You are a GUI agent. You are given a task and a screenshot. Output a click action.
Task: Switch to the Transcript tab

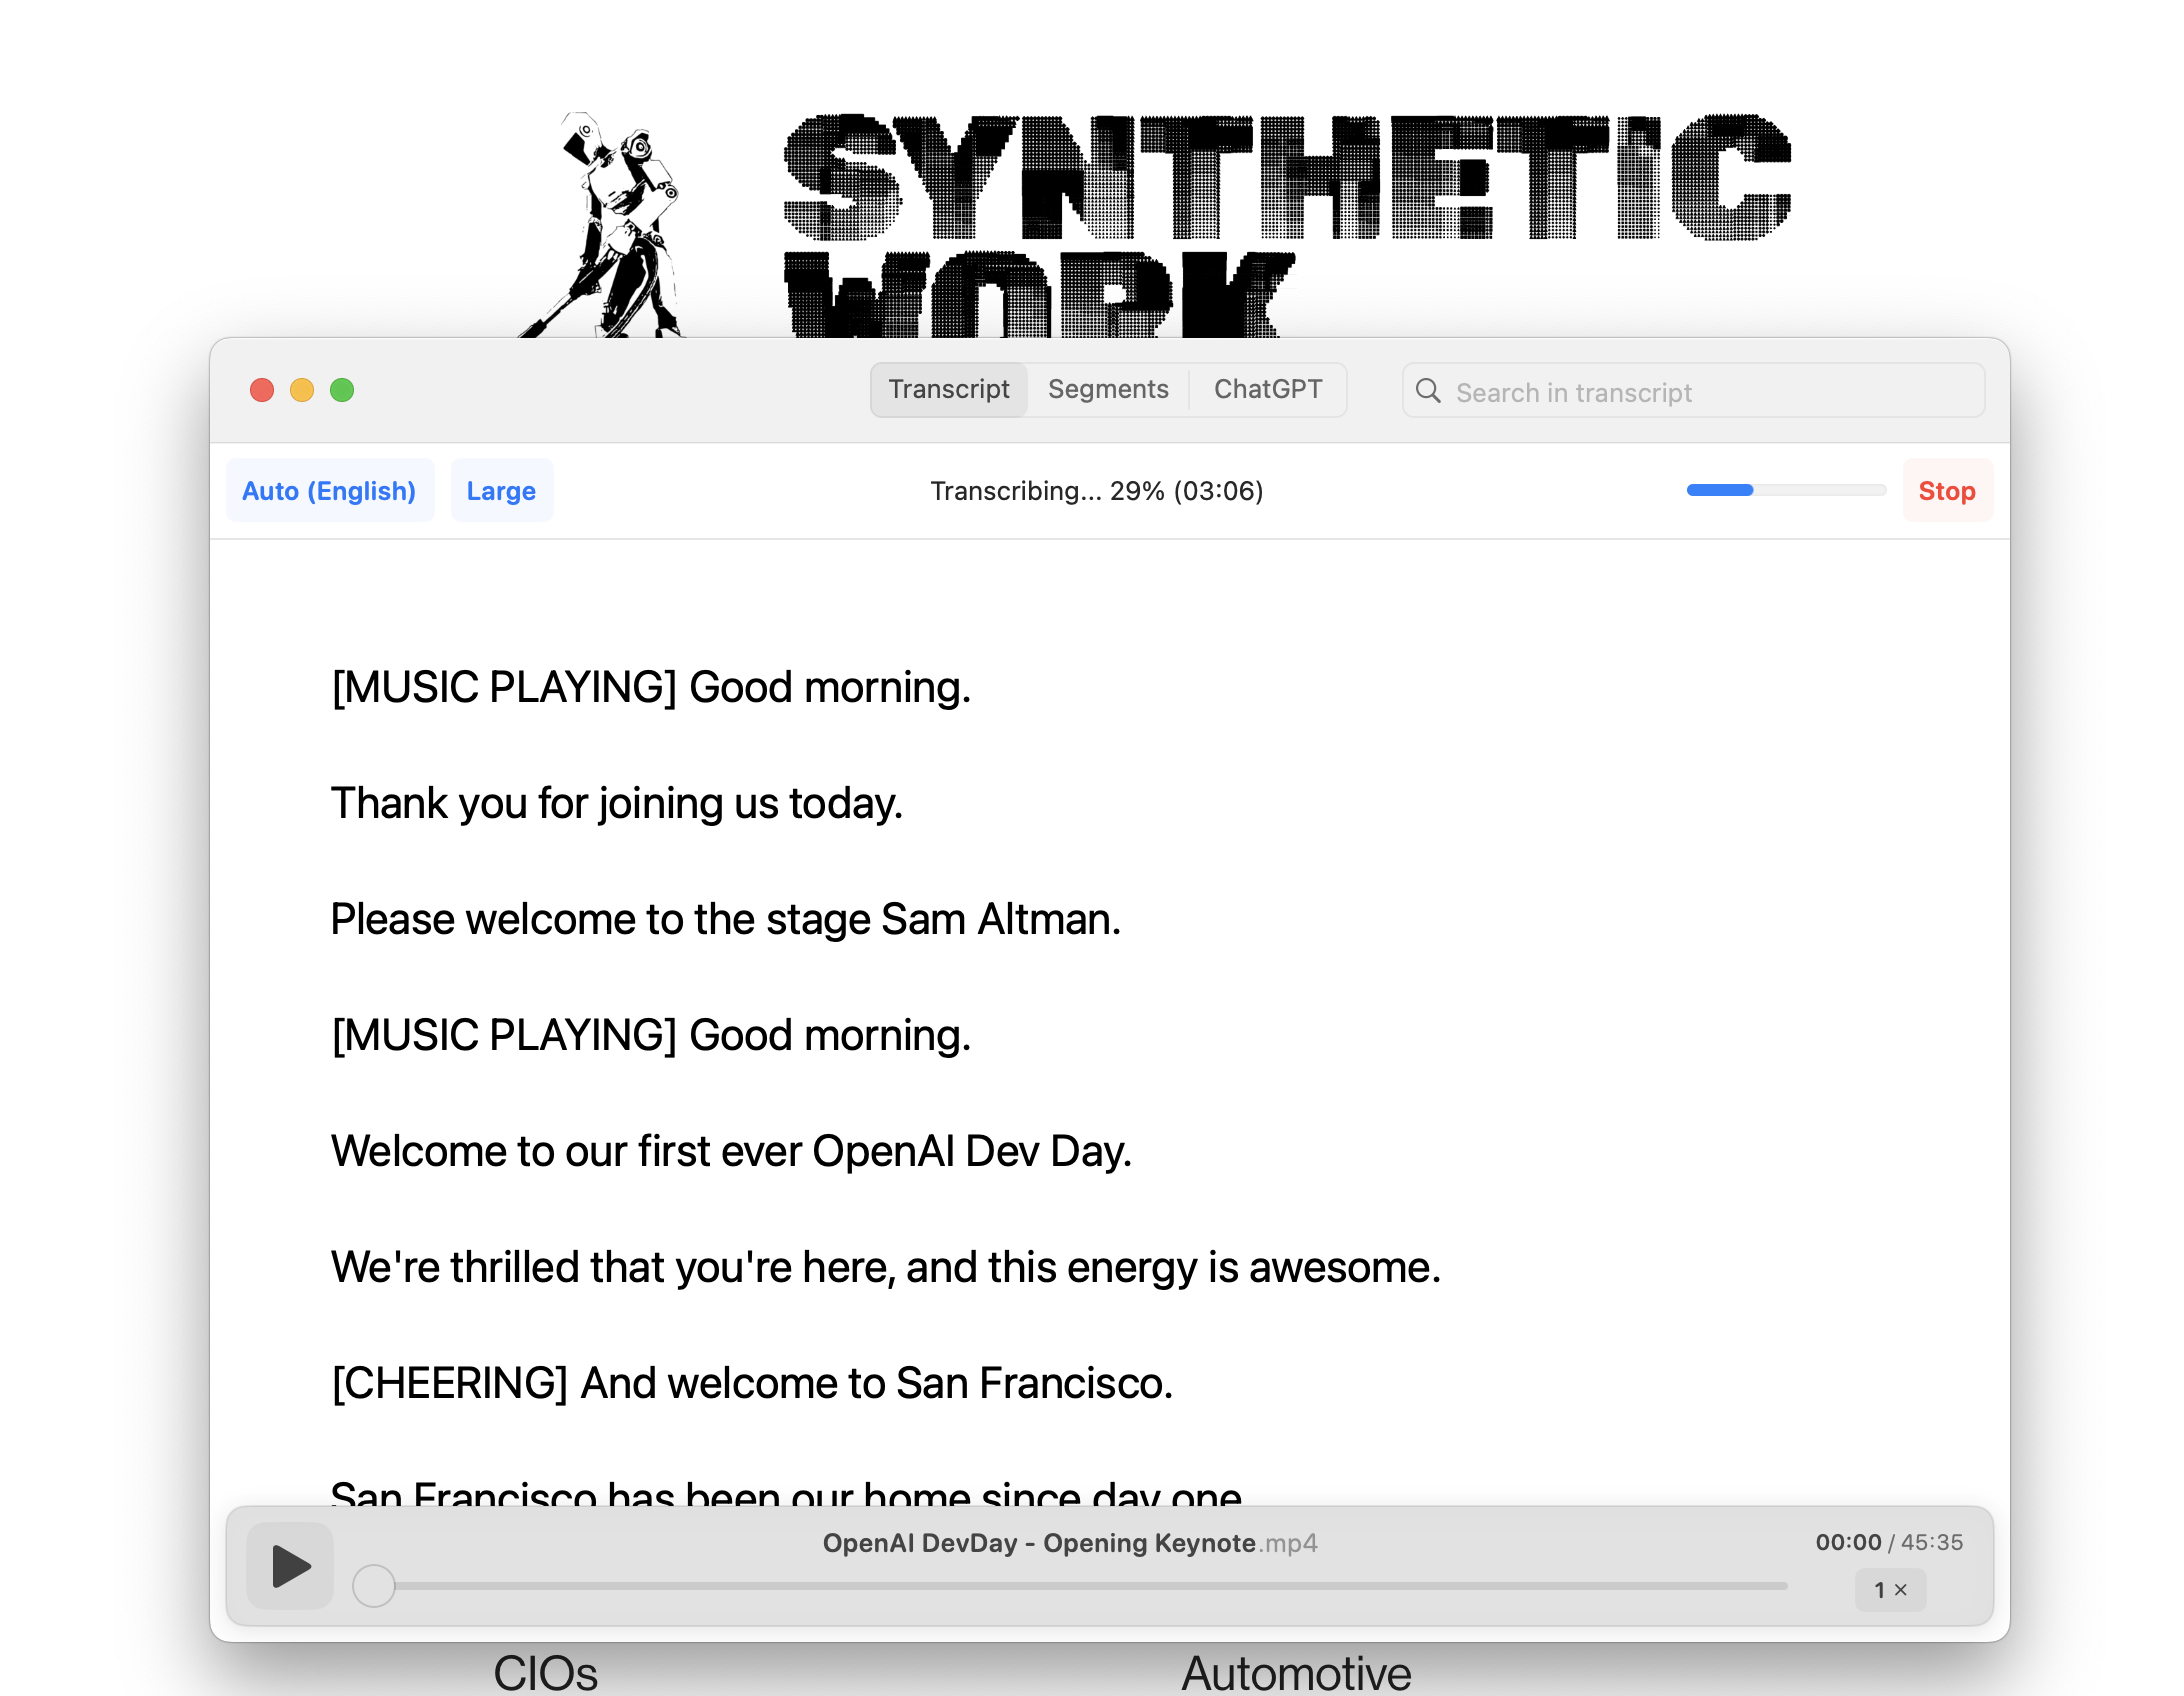click(949, 389)
